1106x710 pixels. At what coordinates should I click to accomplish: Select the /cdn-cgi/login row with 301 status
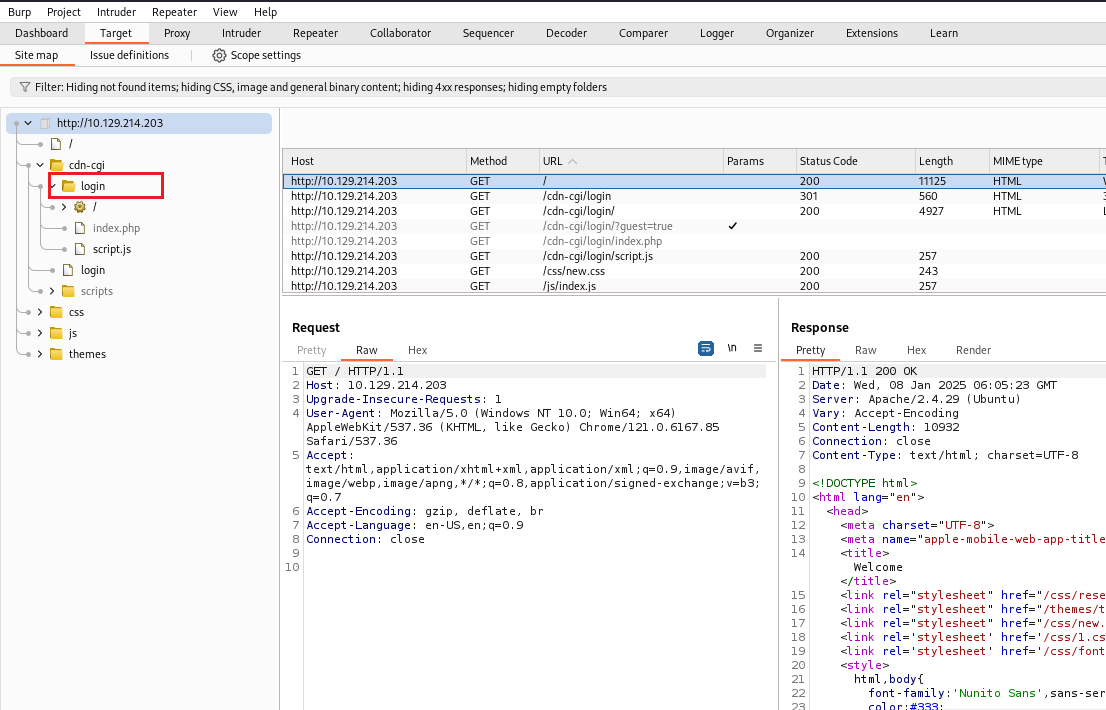point(694,196)
